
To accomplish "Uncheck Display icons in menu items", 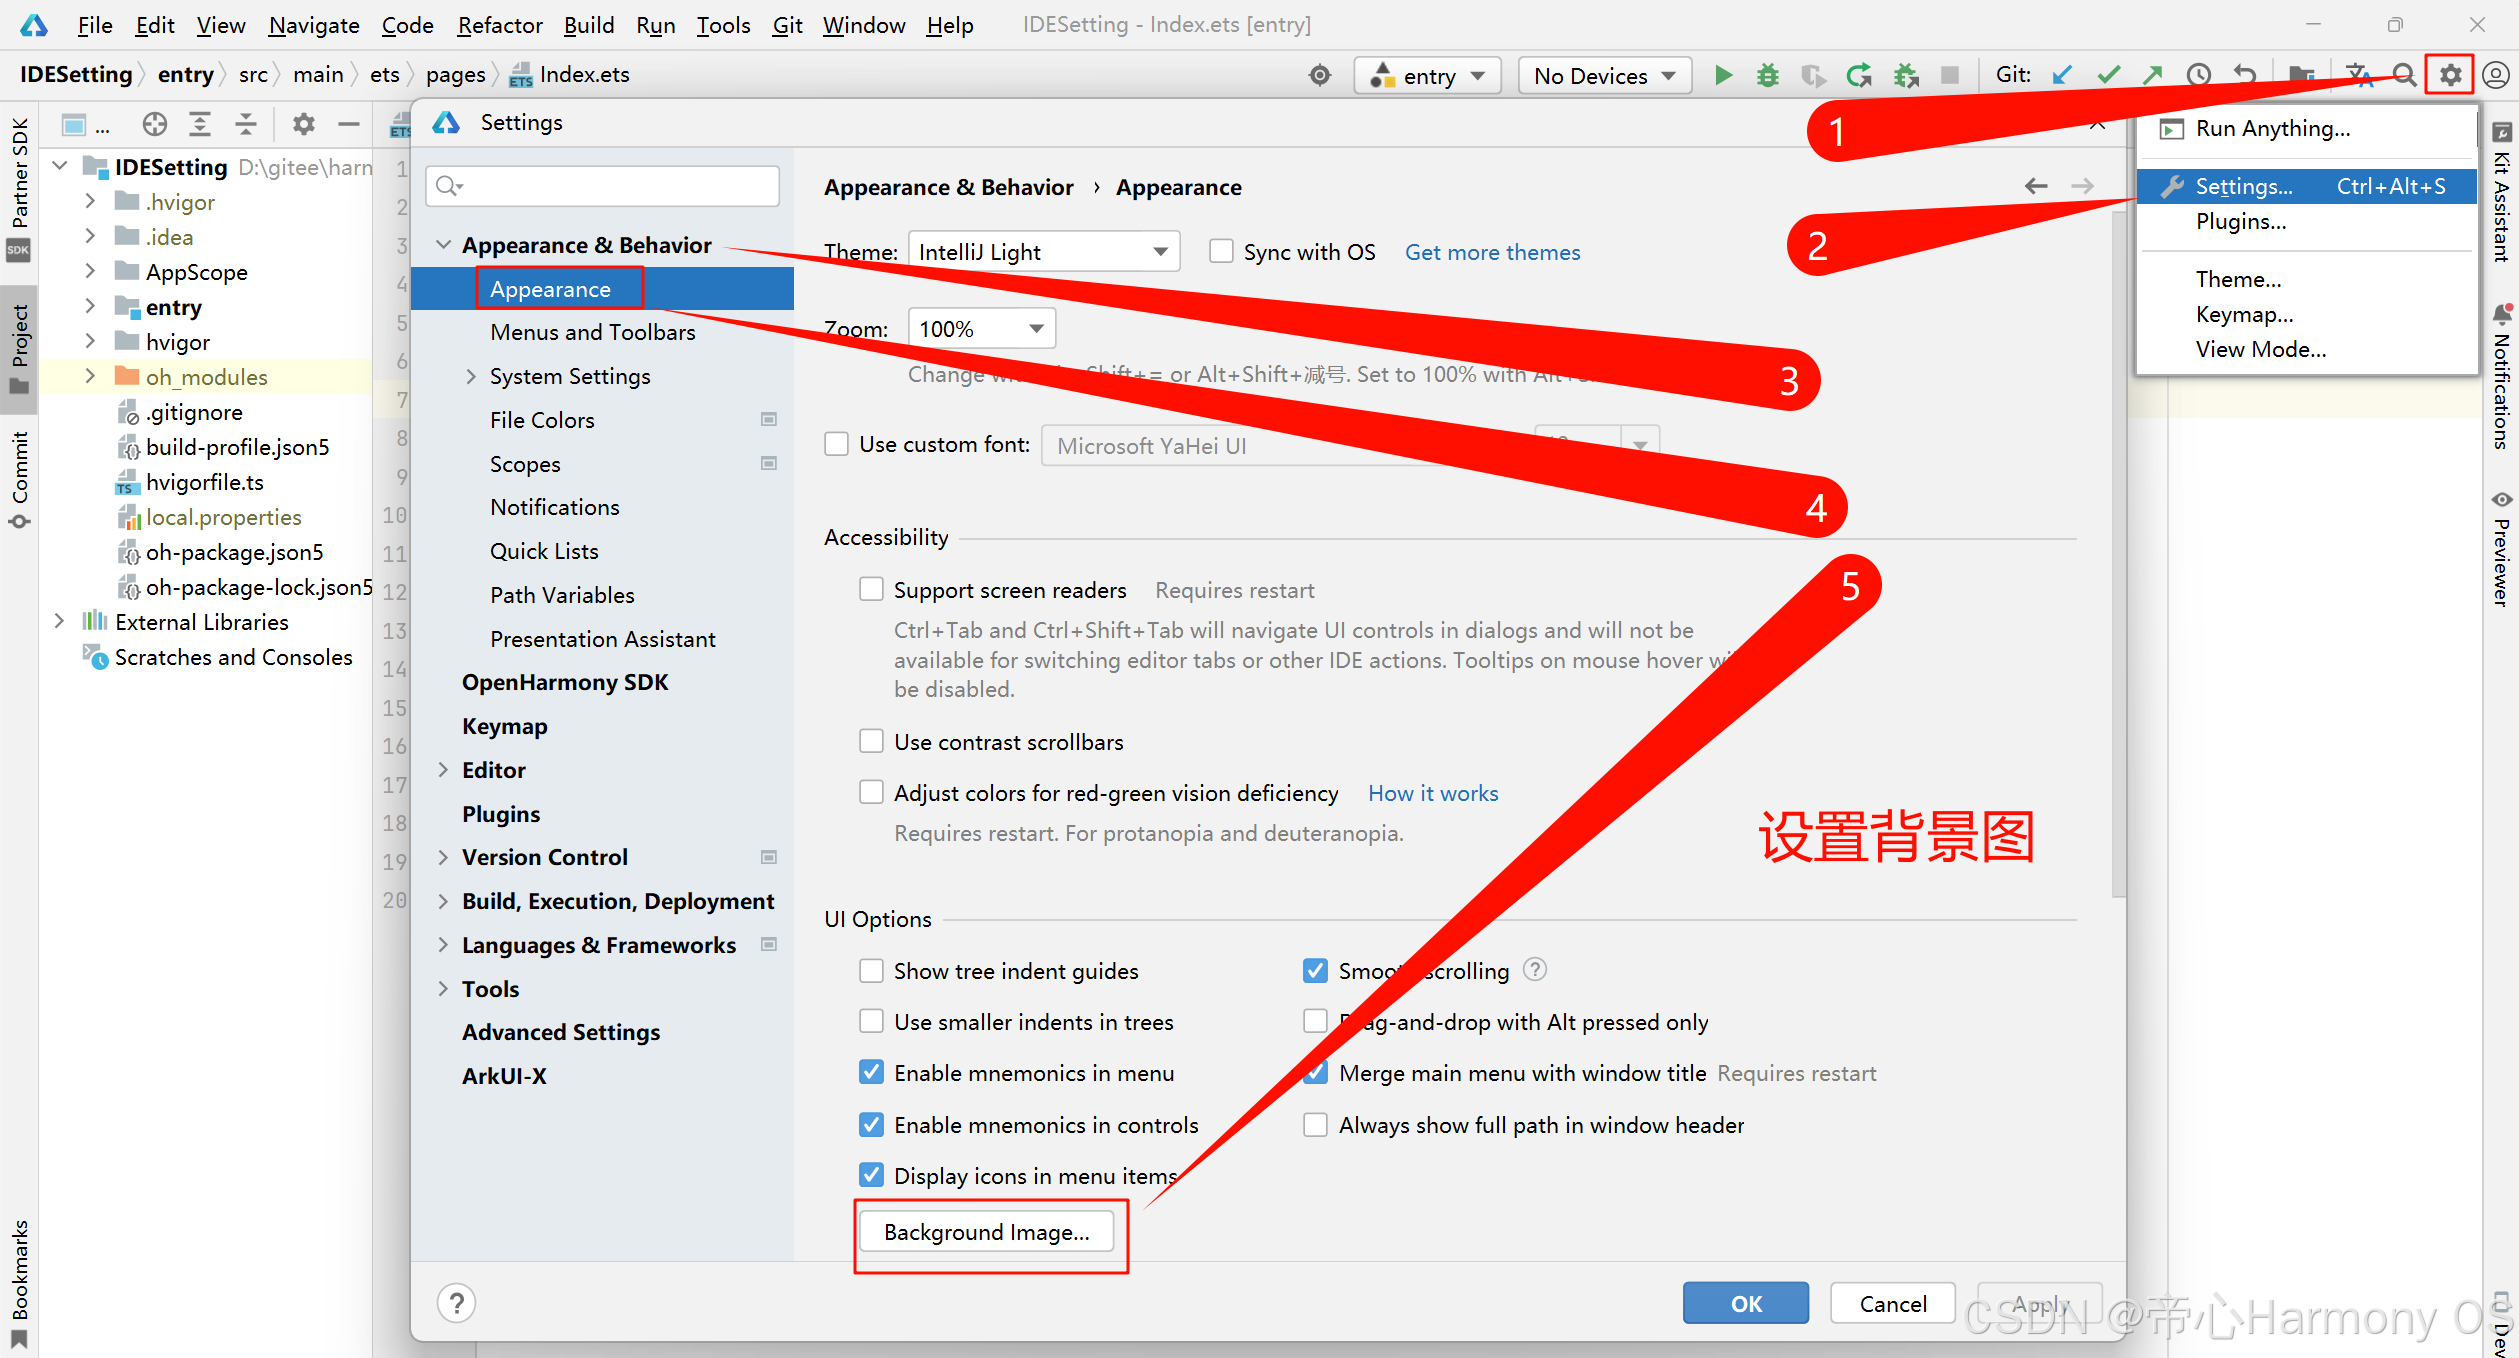I will tap(871, 1175).
